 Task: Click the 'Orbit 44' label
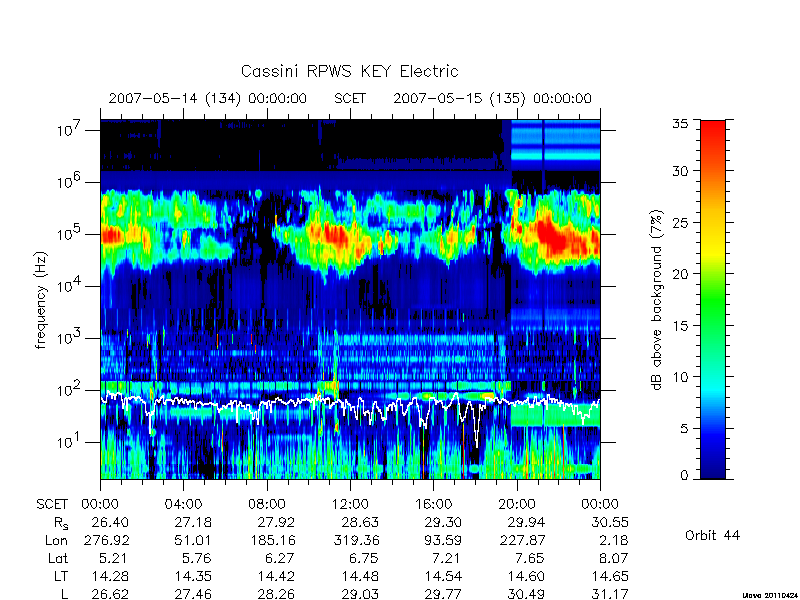712,535
